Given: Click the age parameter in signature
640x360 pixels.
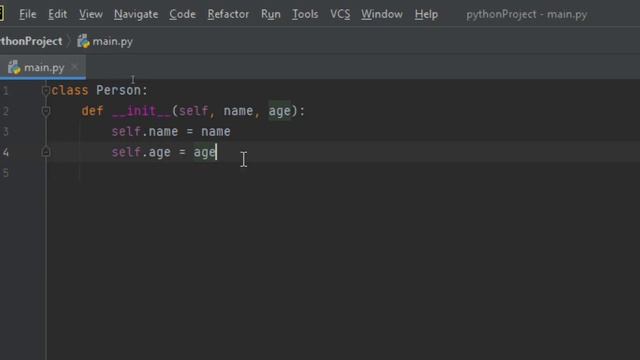Looking at the screenshot, I should click(x=280, y=111).
